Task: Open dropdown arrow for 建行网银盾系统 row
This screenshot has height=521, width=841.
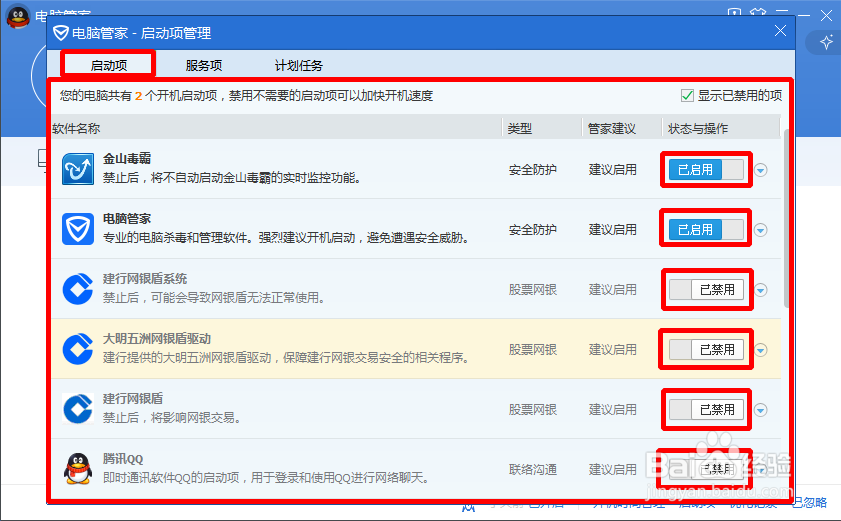Action: [x=761, y=290]
